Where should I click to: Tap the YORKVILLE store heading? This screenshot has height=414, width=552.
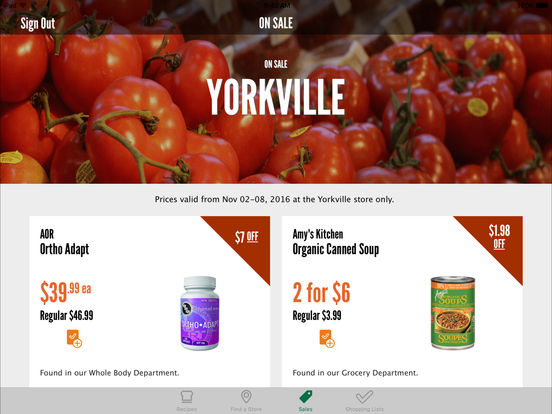[x=276, y=97]
